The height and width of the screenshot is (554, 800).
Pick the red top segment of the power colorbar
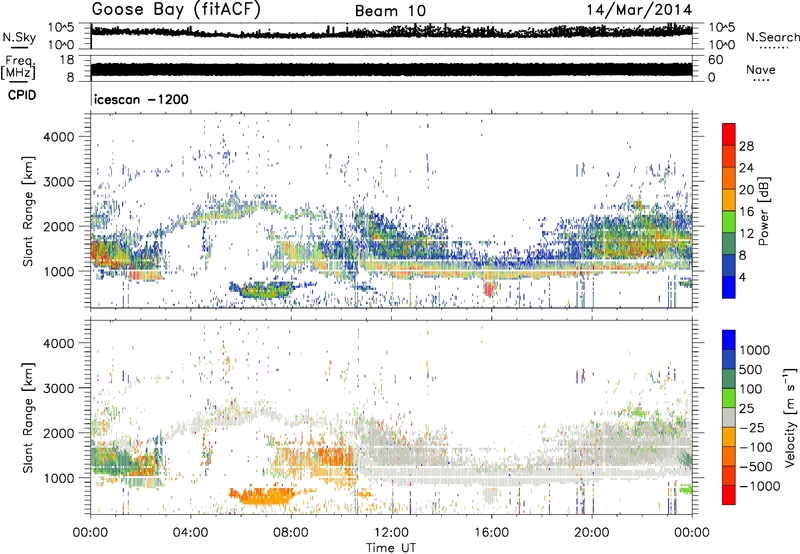(x=729, y=134)
